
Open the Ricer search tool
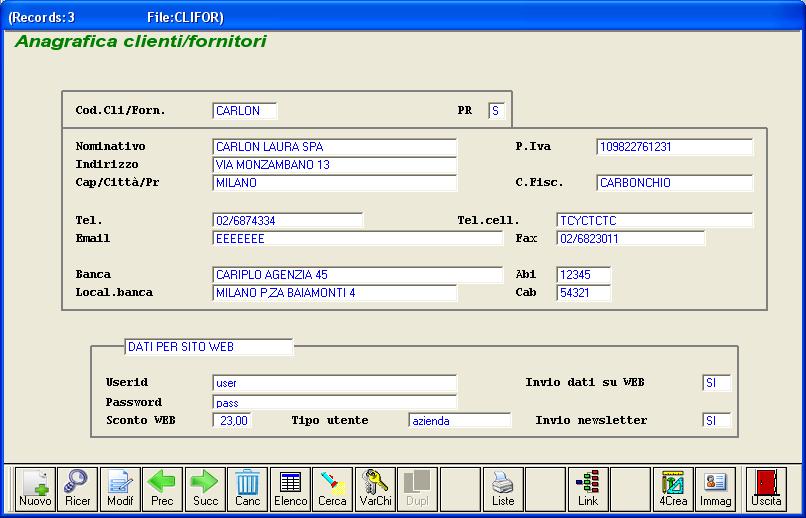78,489
